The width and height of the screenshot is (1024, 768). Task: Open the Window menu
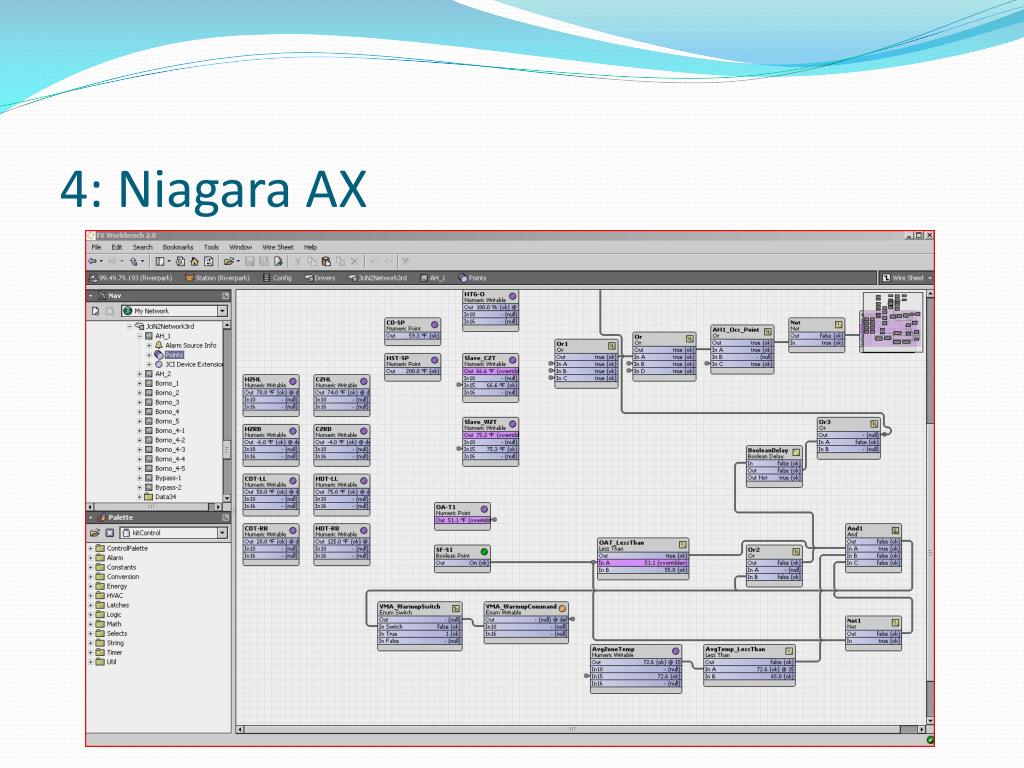pos(240,248)
